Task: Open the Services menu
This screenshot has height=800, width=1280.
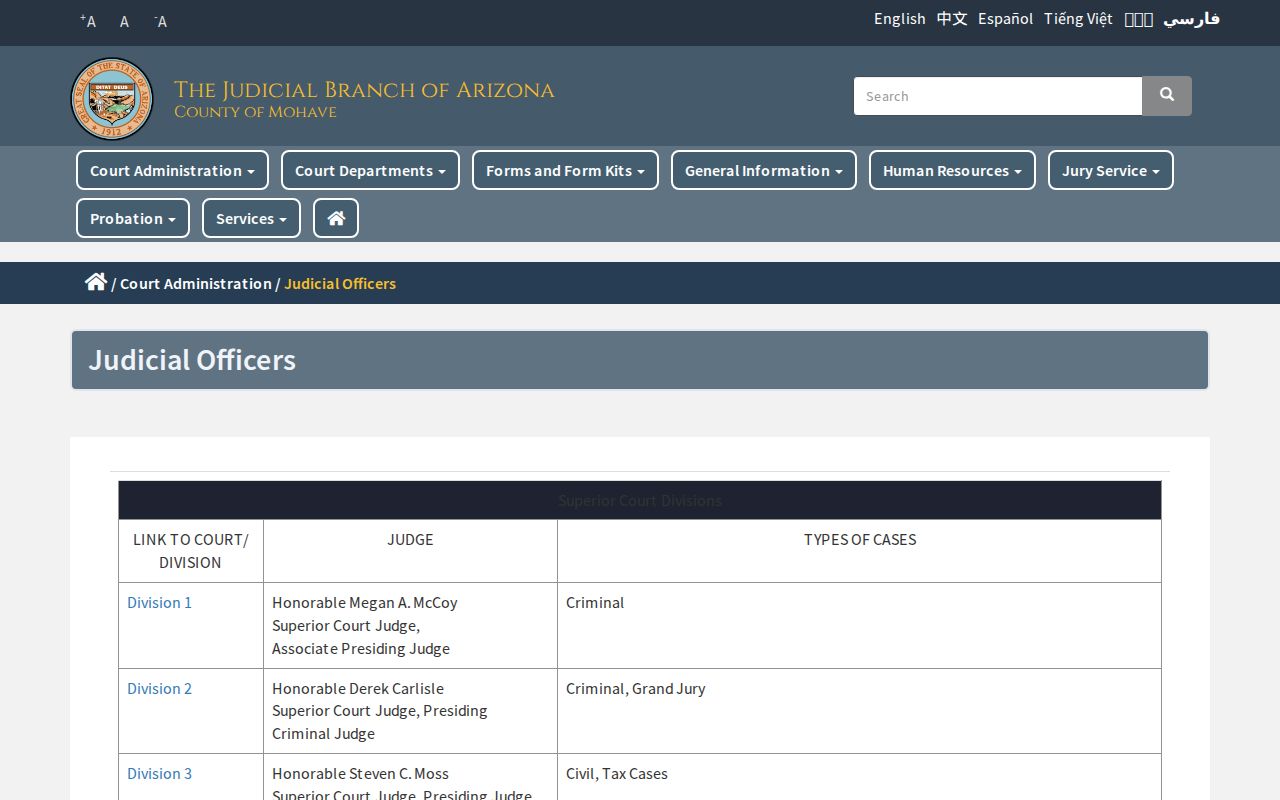Action: 251,218
